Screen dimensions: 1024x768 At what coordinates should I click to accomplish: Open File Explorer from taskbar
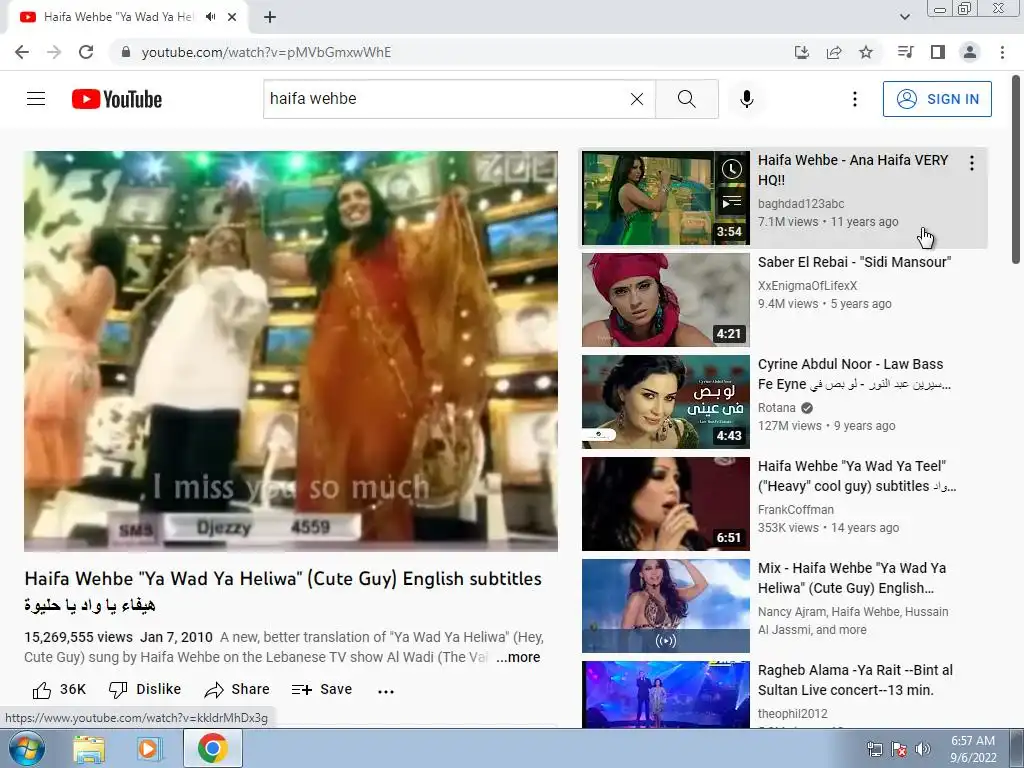tap(89, 748)
